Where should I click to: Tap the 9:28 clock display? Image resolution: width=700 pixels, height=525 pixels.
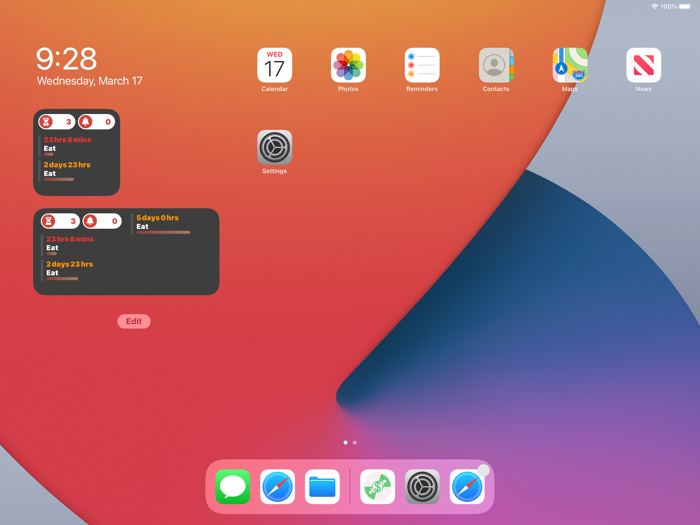coord(67,59)
